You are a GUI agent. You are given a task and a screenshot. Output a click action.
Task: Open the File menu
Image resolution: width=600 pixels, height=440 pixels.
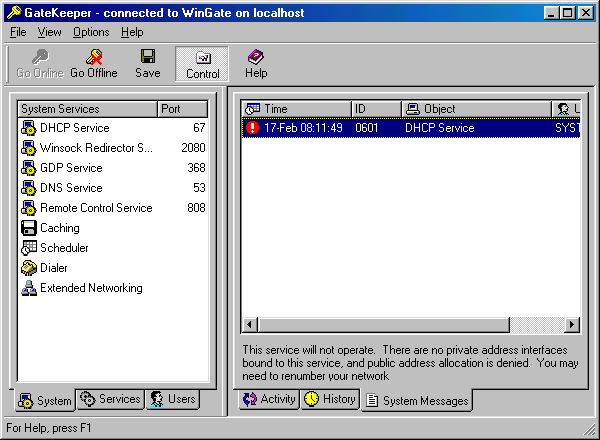(18, 32)
